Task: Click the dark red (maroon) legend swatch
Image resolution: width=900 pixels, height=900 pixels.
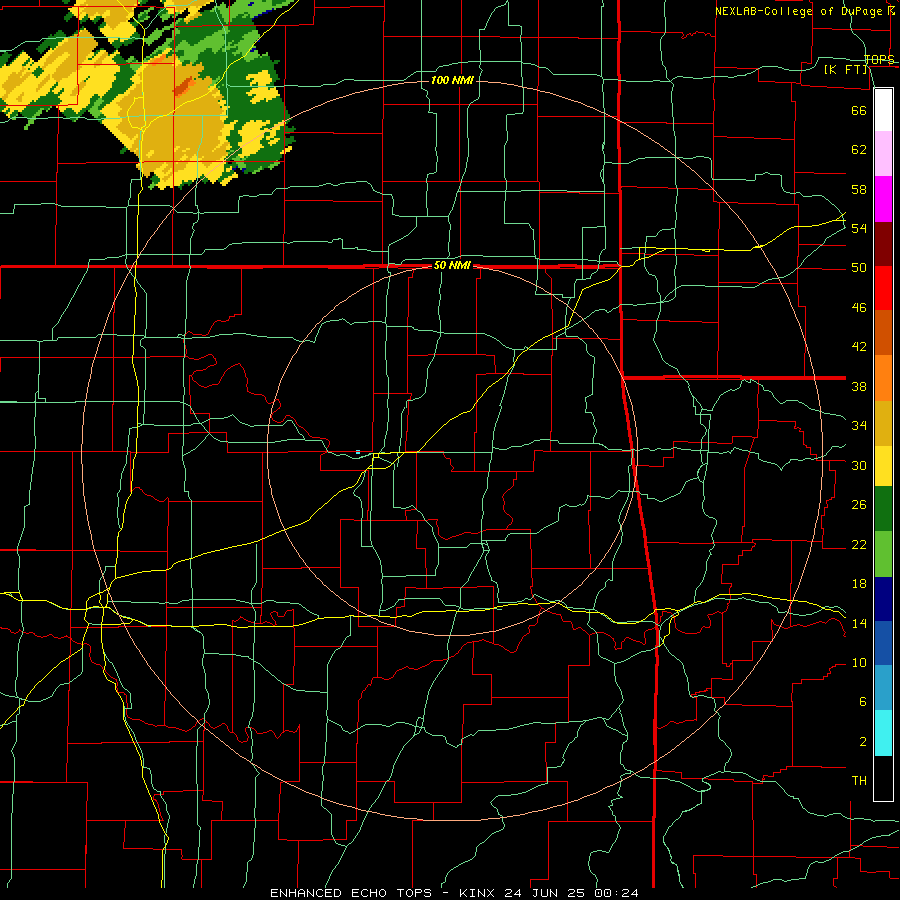Action: [x=883, y=244]
